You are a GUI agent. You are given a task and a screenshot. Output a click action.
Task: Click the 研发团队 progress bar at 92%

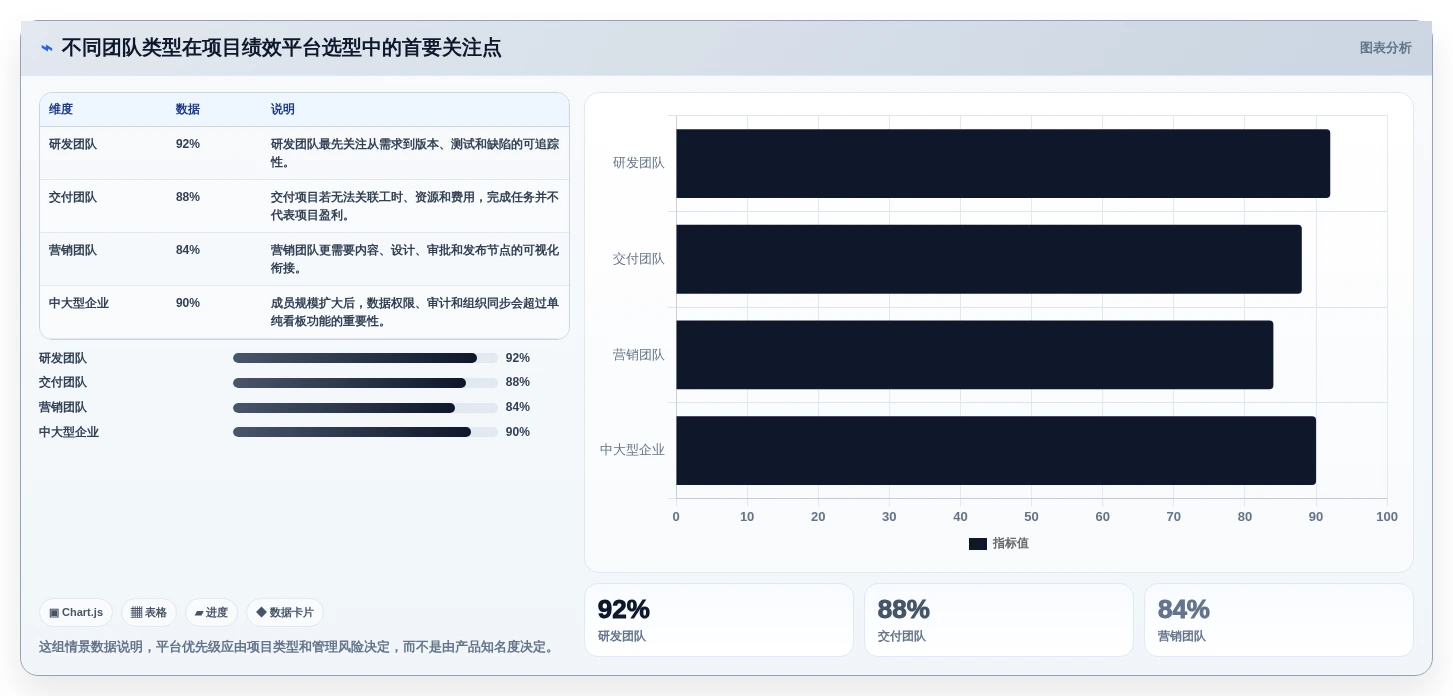pyautogui.click(x=365, y=358)
